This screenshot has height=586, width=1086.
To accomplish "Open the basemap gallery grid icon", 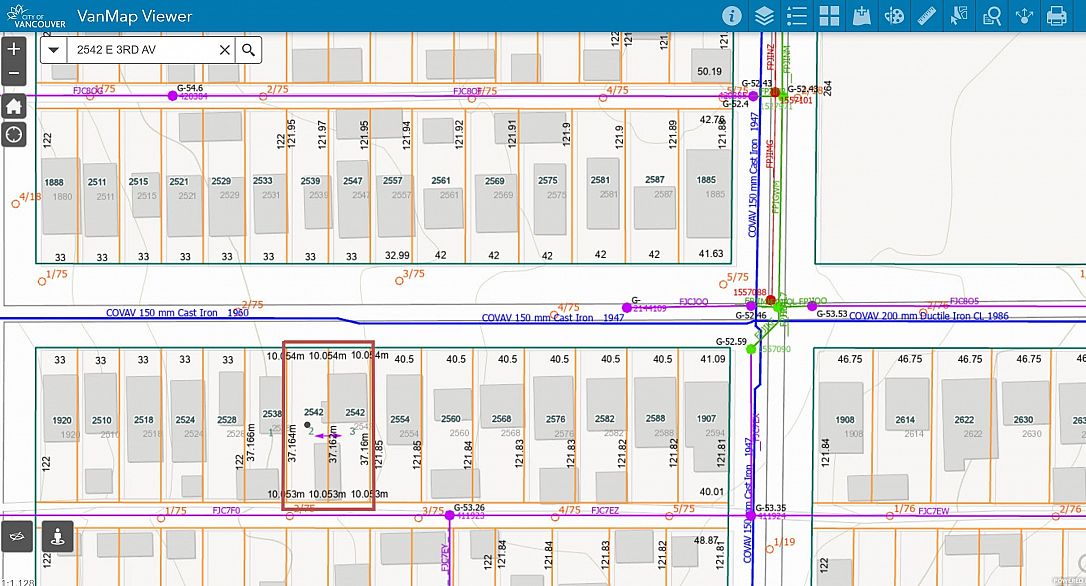I will [829, 16].
